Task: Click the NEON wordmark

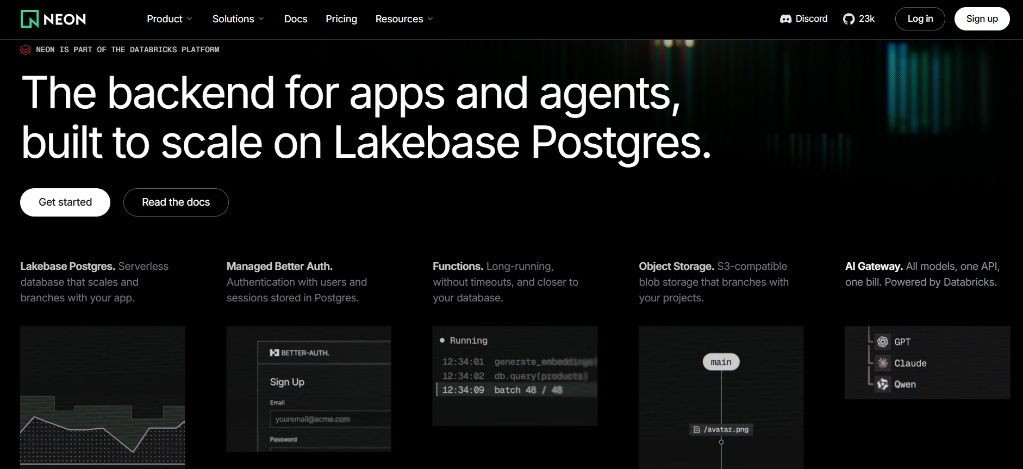Action: tap(65, 19)
